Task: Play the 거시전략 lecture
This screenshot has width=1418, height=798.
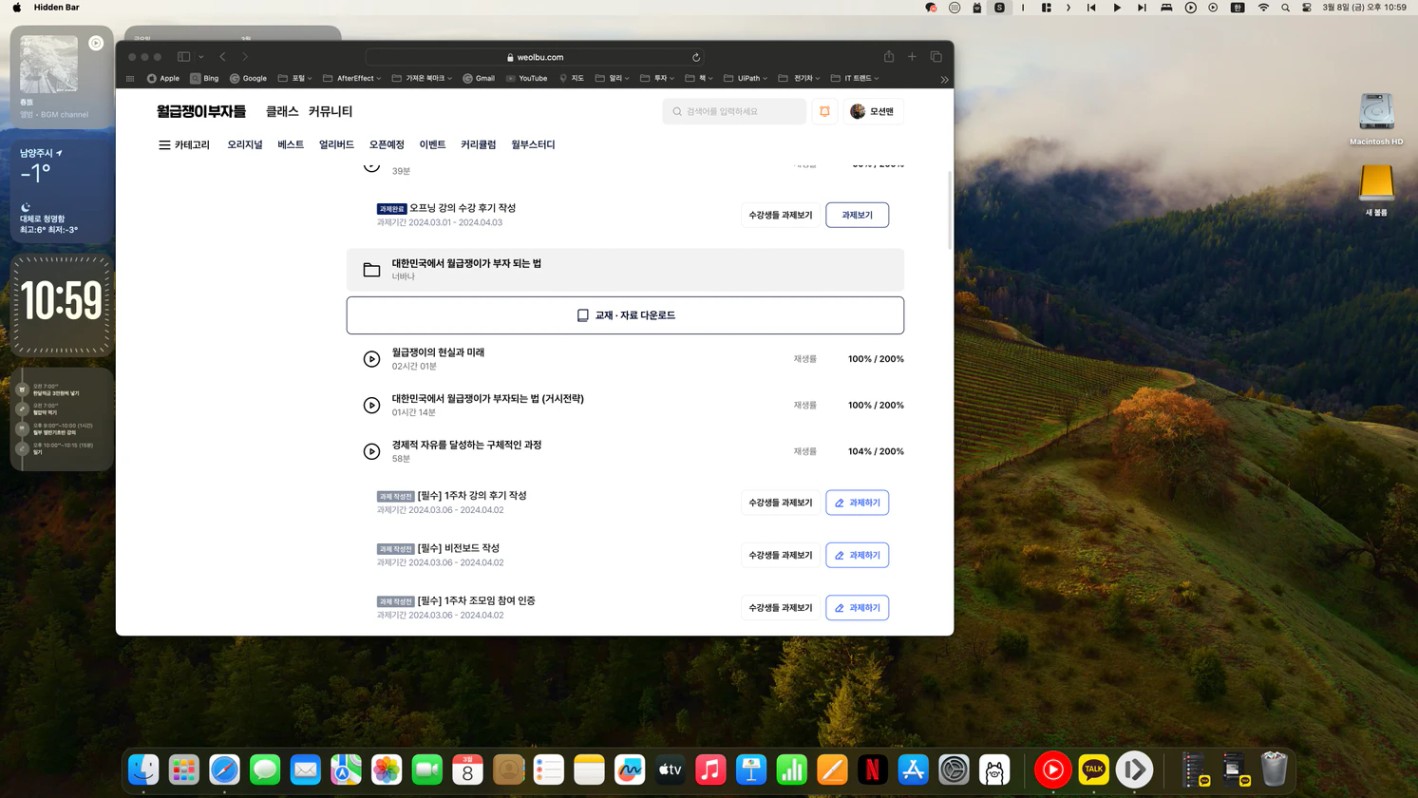Action: click(372, 405)
